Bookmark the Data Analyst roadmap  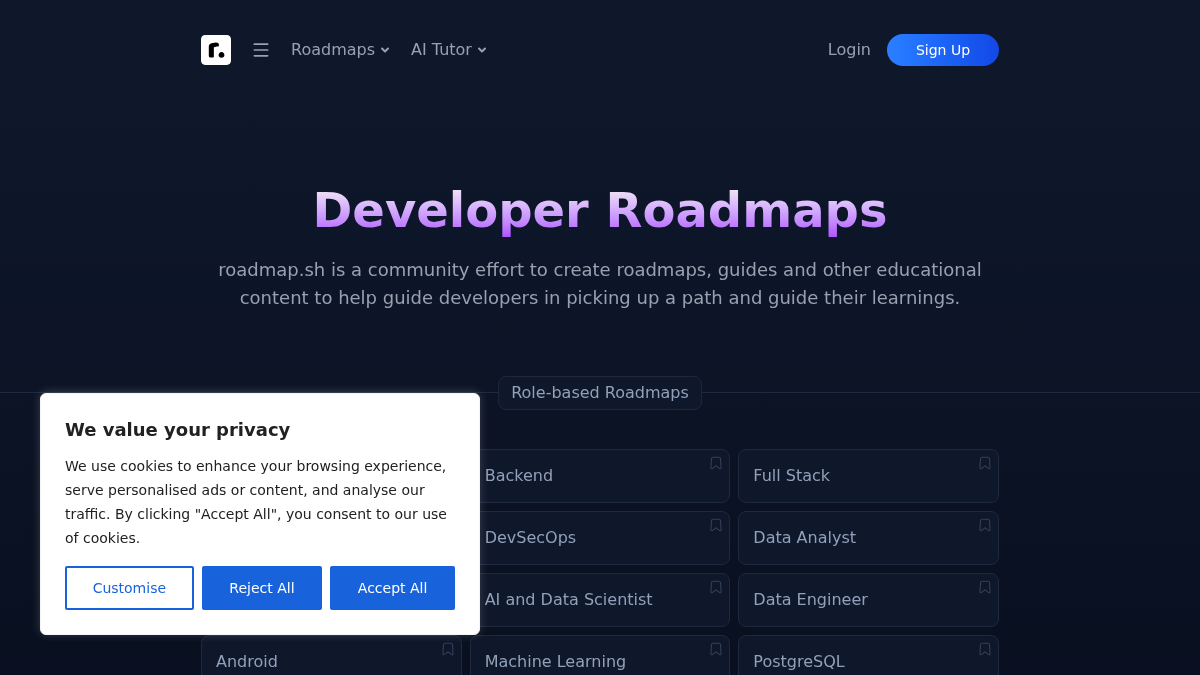pyautogui.click(x=985, y=525)
